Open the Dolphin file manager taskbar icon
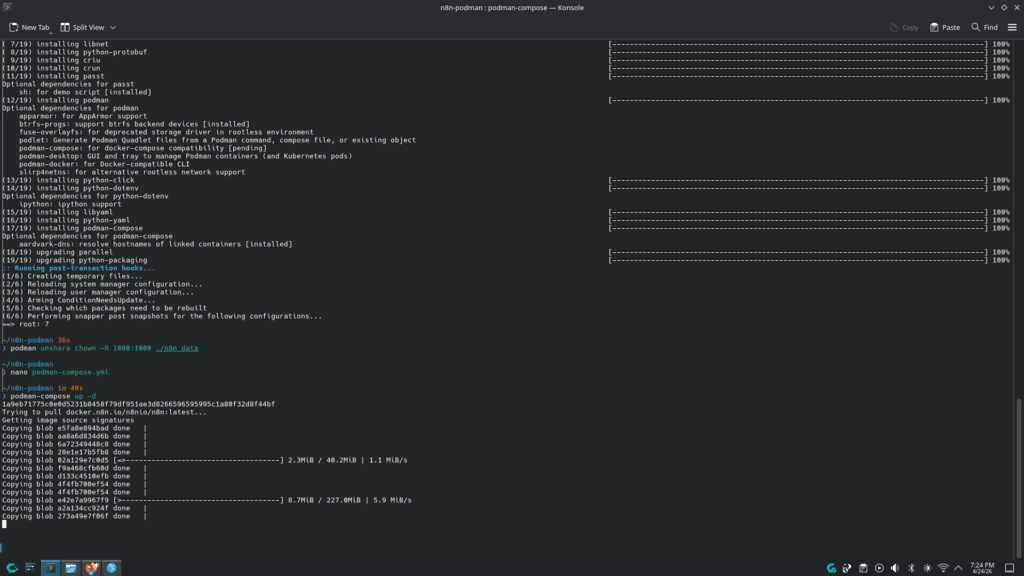 click(x=71, y=568)
